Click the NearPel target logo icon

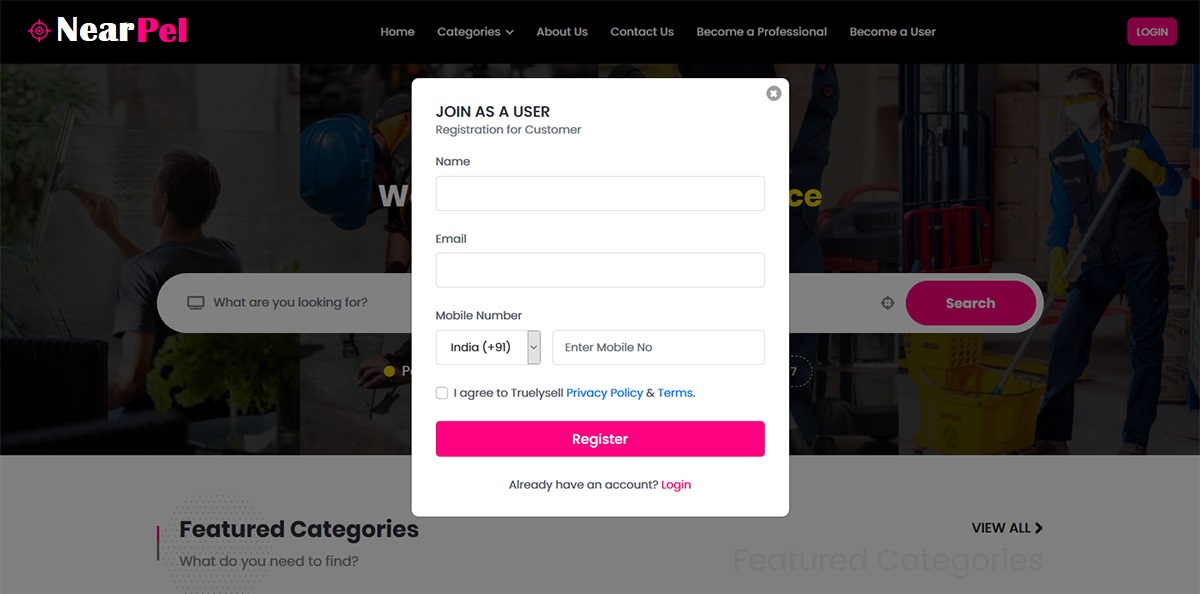tap(39, 31)
